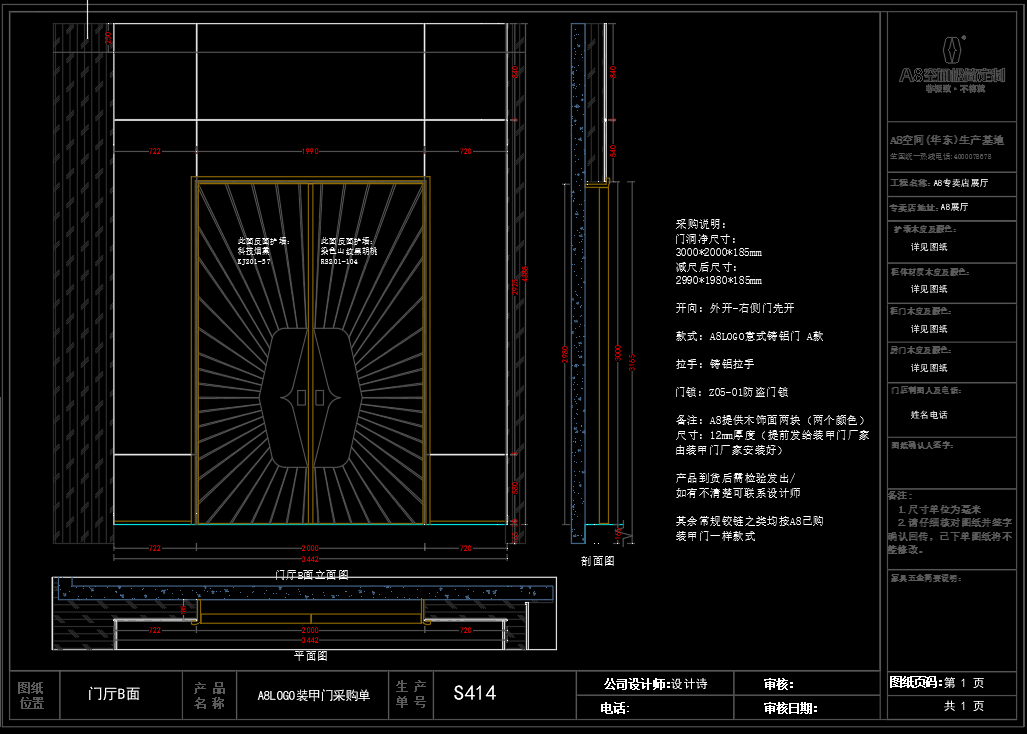Click the left door hexagonal center panel
Screen dimensions: 1027x734
285,397
